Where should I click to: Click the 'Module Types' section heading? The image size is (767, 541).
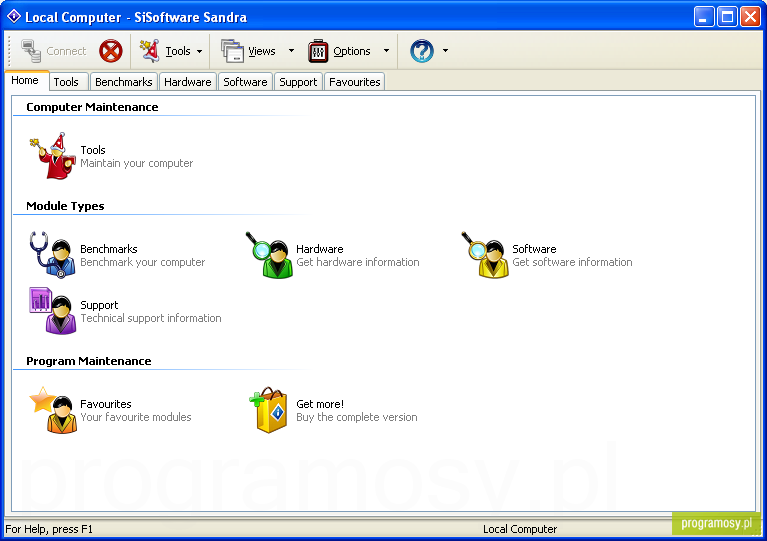pyautogui.click(x=65, y=206)
